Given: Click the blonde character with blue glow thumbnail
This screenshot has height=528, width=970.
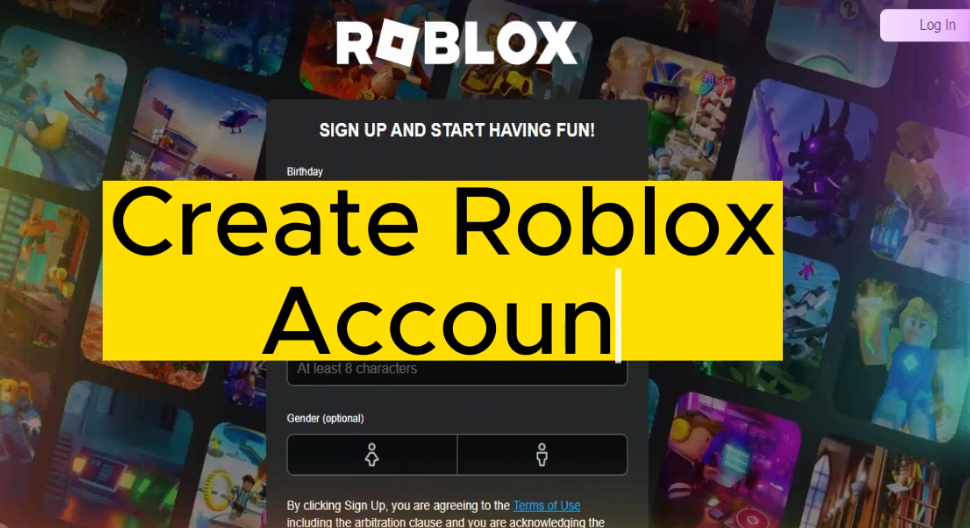Looking at the screenshot, I should pos(903,359).
